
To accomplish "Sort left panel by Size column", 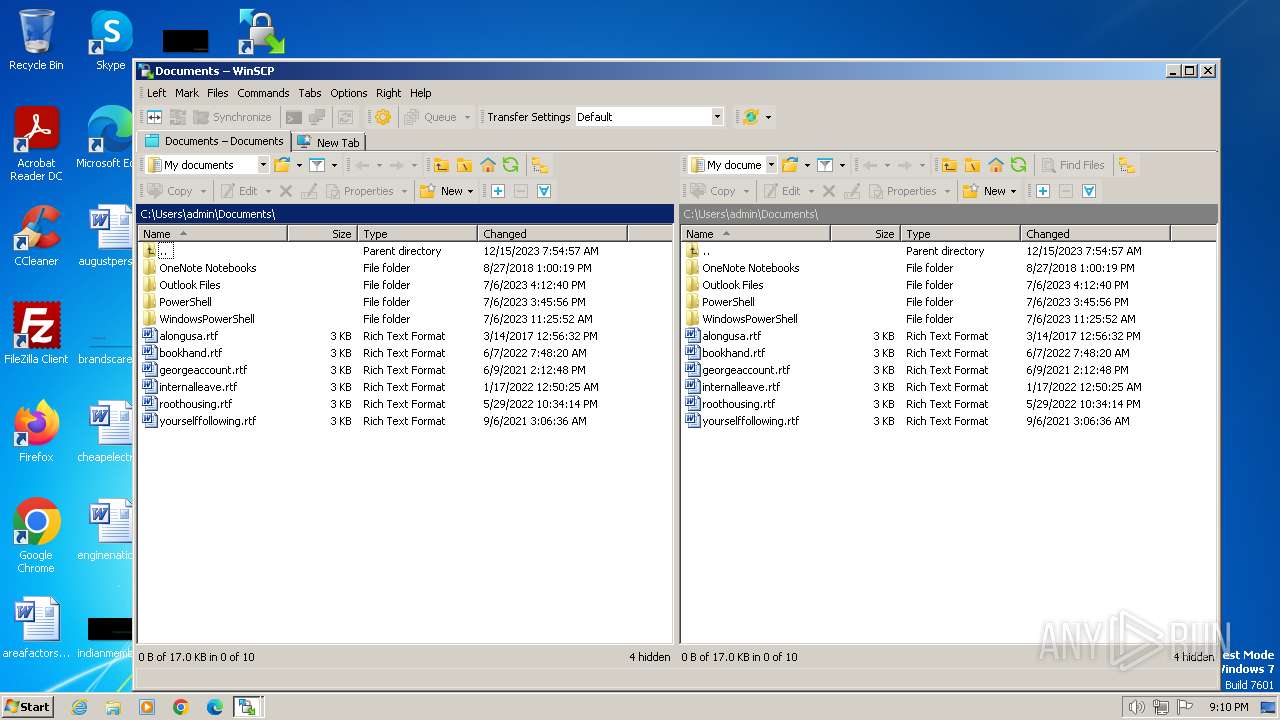I will 322,233.
